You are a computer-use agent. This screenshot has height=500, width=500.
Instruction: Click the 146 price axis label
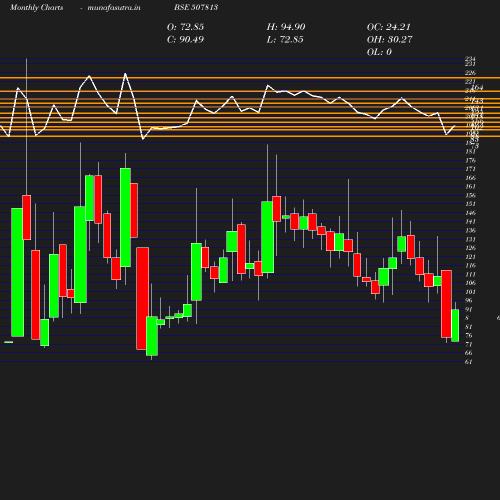(x=470, y=213)
